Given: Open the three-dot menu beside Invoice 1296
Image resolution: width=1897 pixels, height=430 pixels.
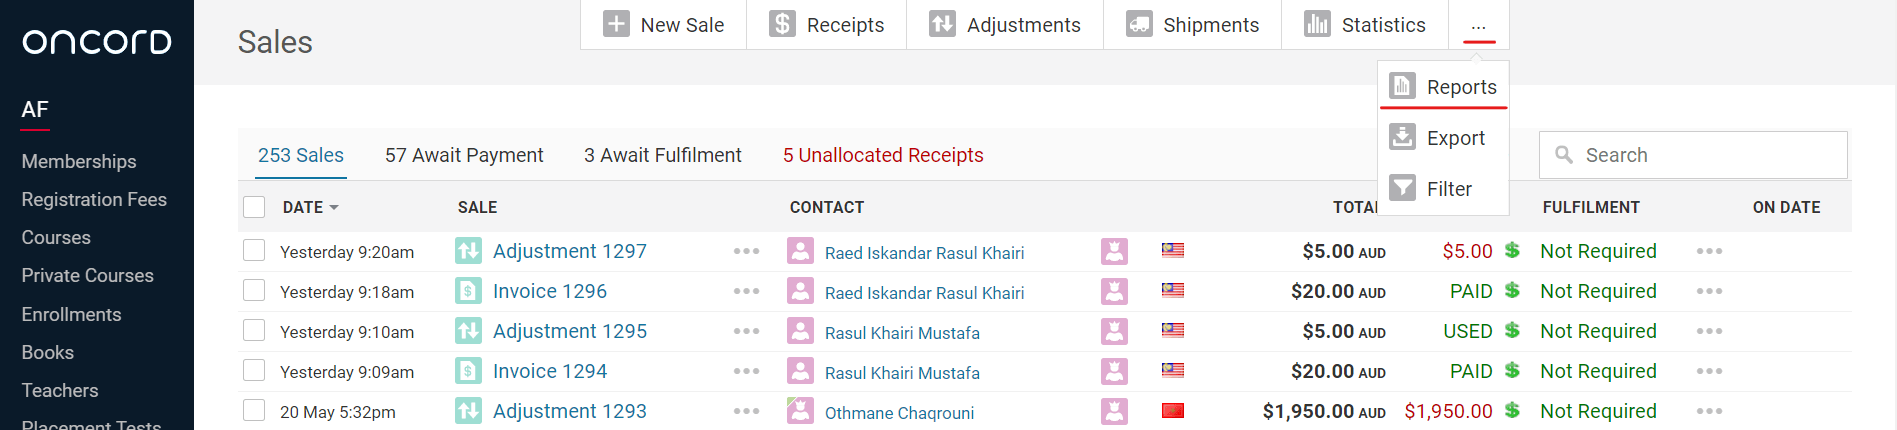Looking at the screenshot, I should coord(746,291).
